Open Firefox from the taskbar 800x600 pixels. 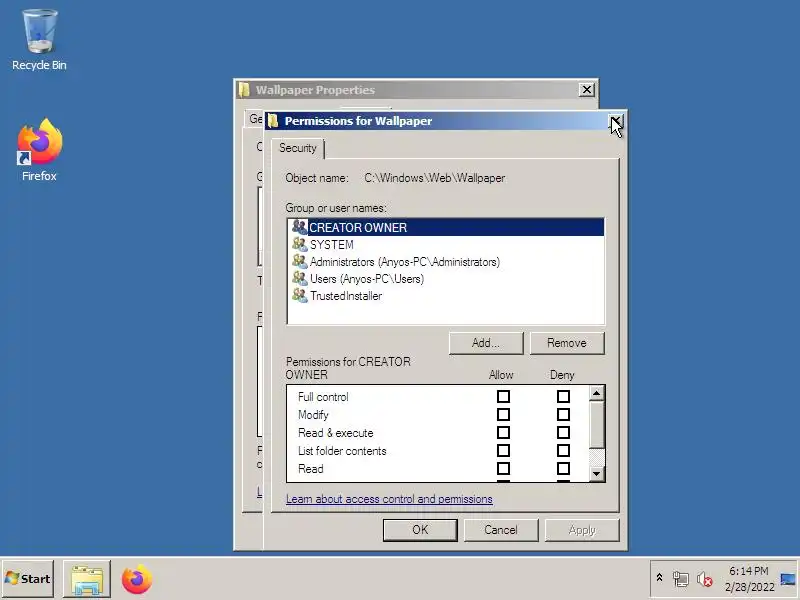tap(137, 579)
